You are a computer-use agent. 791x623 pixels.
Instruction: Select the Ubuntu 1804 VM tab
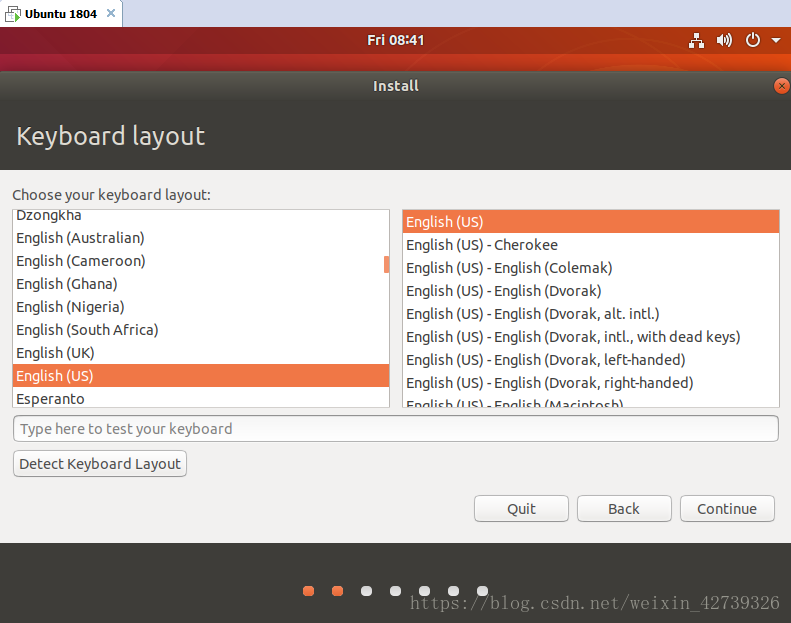coord(61,14)
